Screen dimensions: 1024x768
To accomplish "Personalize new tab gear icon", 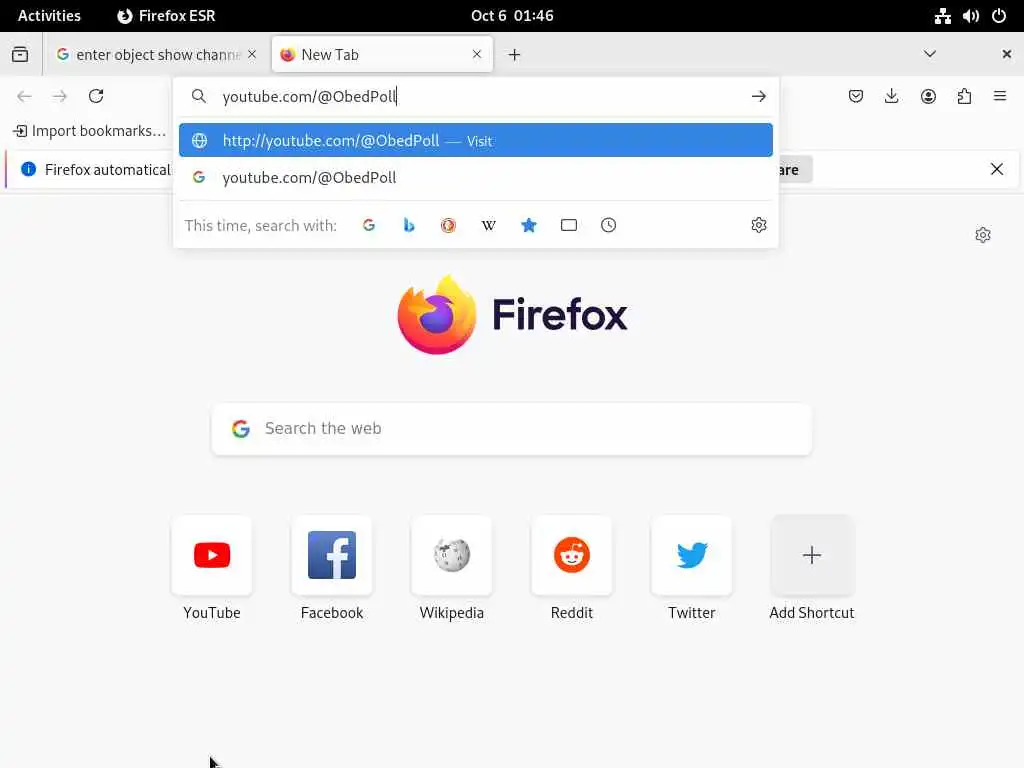I will tap(983, 235).
